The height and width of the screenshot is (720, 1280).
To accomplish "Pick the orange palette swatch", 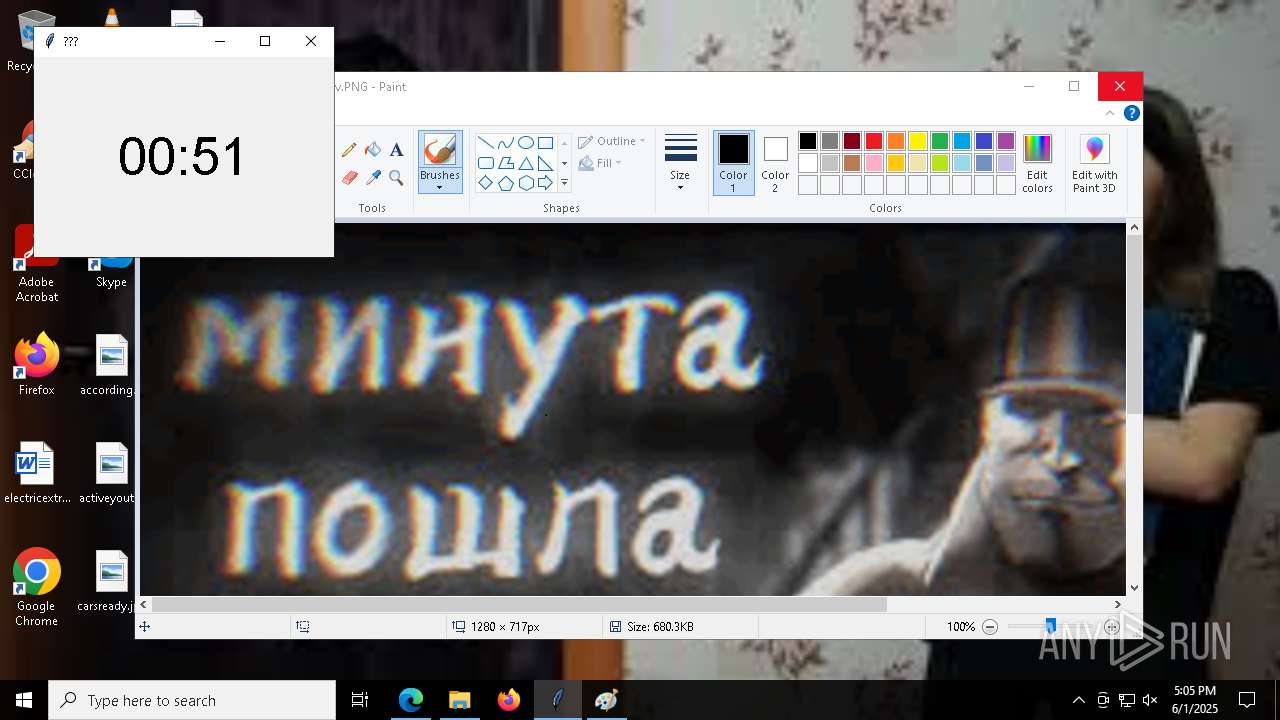I will [x=896, y=141].
